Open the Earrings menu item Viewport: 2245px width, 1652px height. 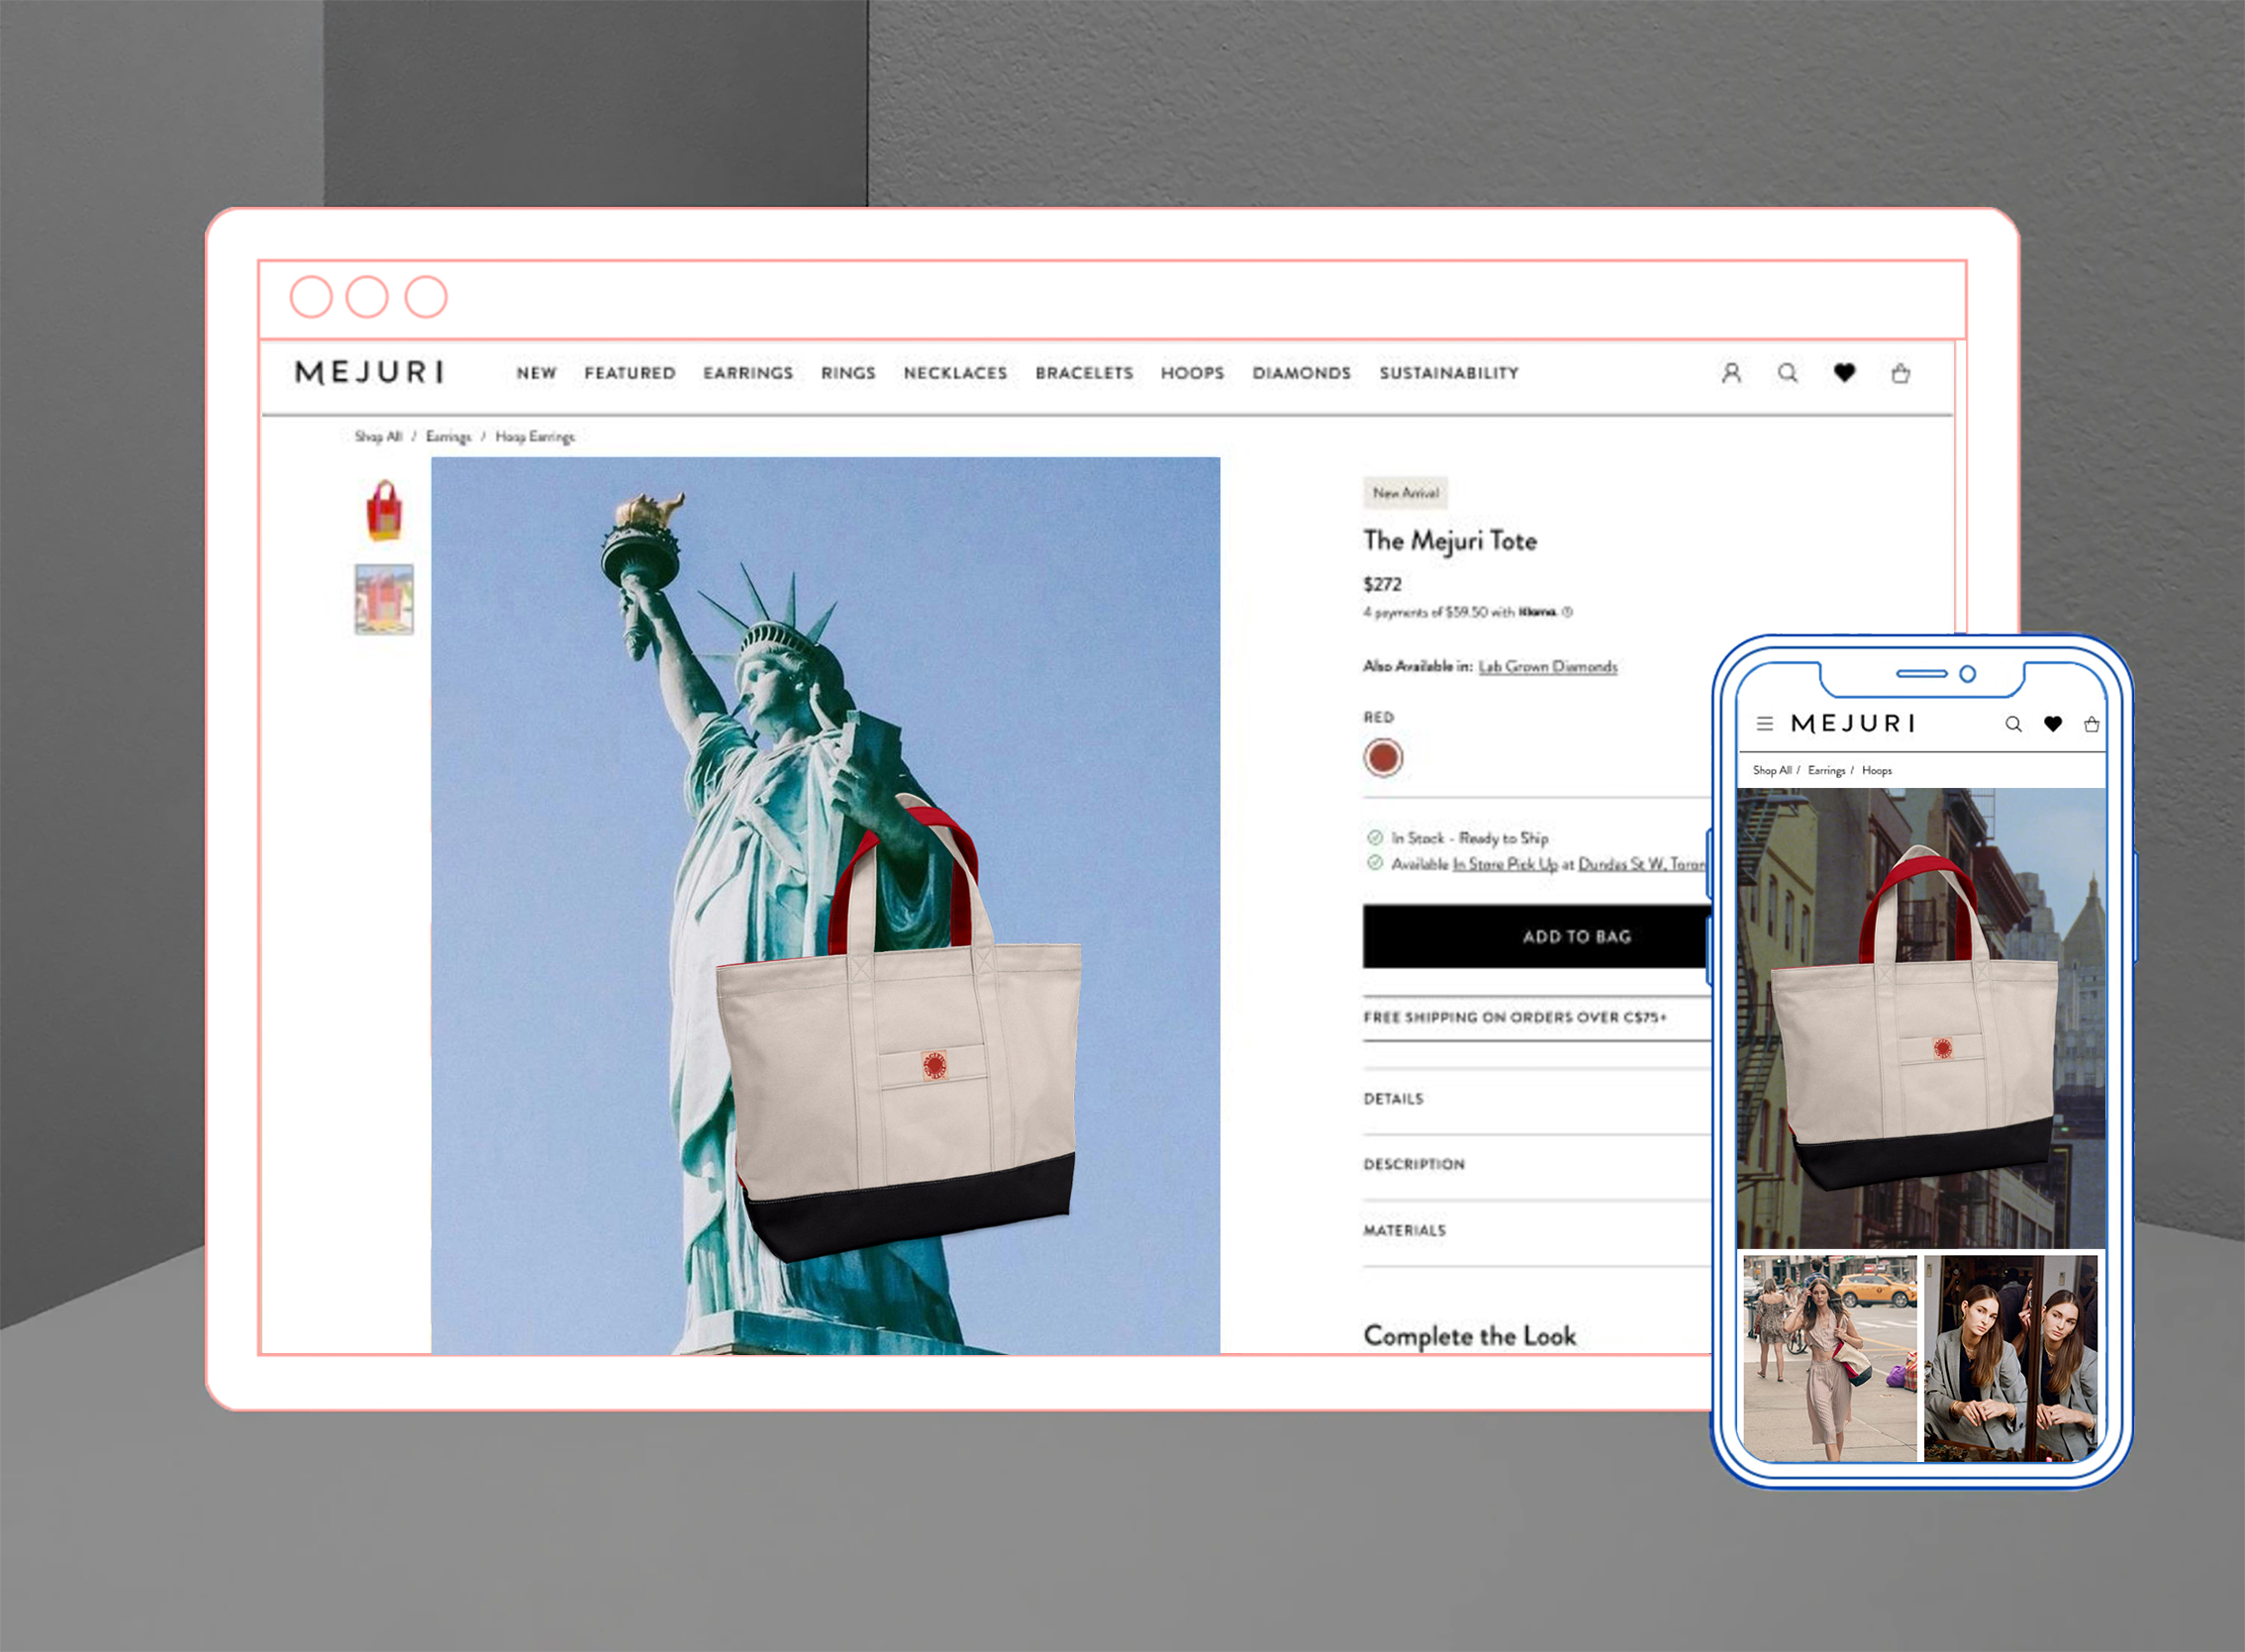click(747, 373)
